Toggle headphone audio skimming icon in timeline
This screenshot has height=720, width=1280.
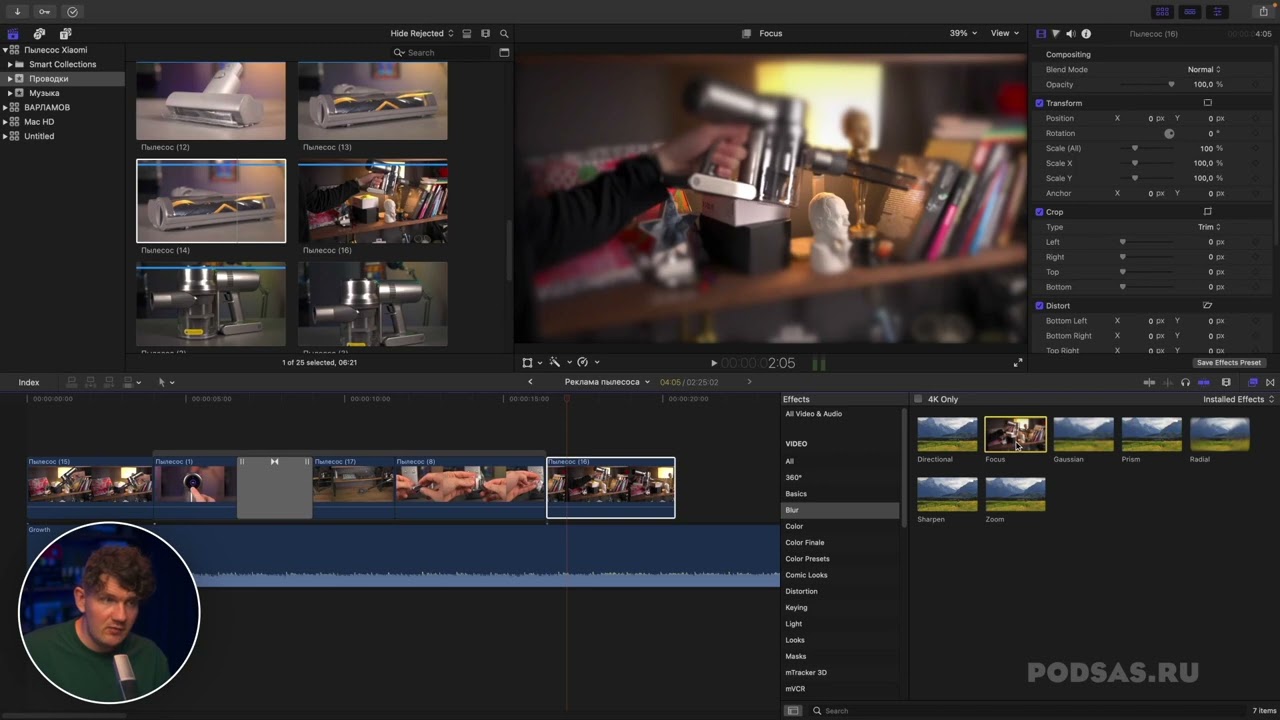click(1185, 382)
